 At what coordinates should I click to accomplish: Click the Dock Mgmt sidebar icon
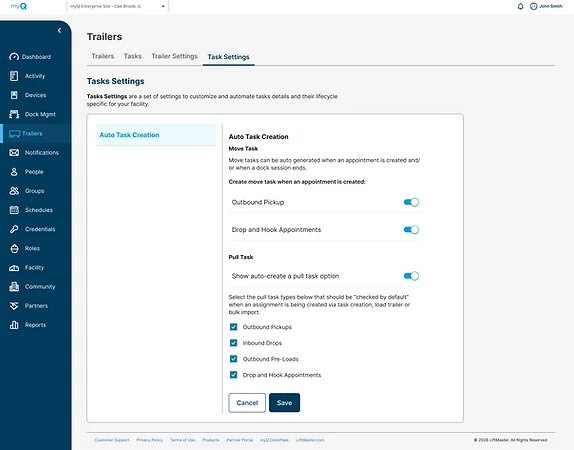[x=14, y=114]
